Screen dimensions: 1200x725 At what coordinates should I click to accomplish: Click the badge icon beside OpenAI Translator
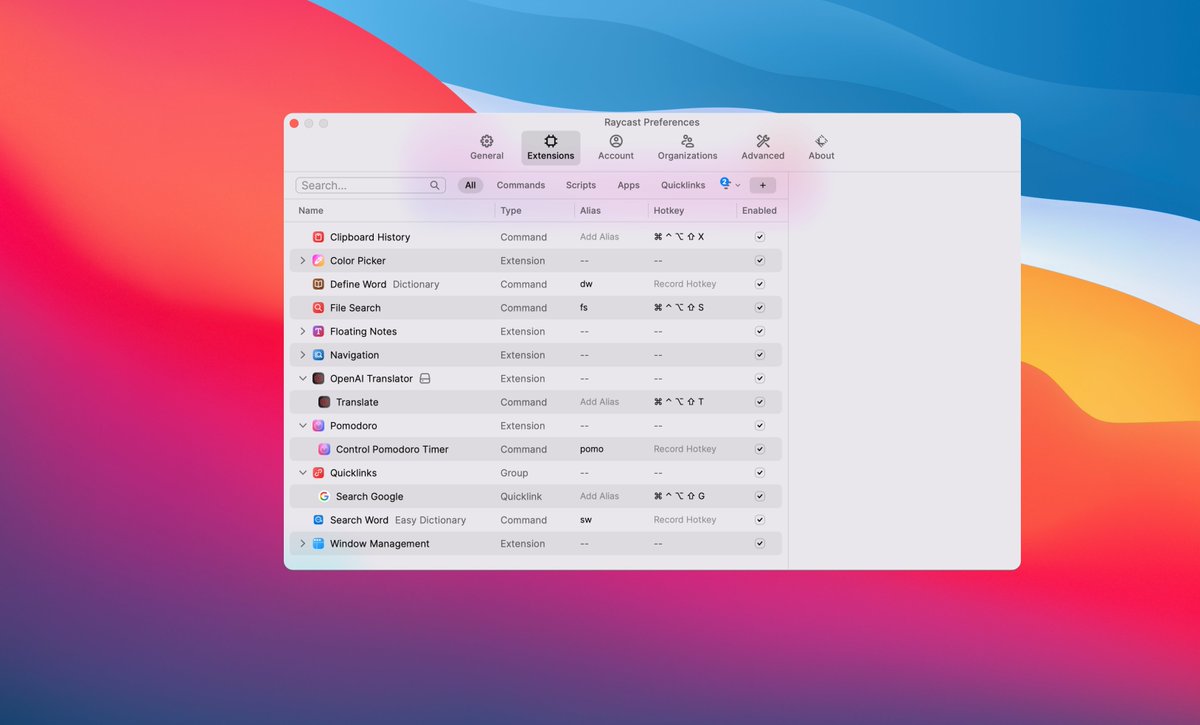[x=425, y=379]
